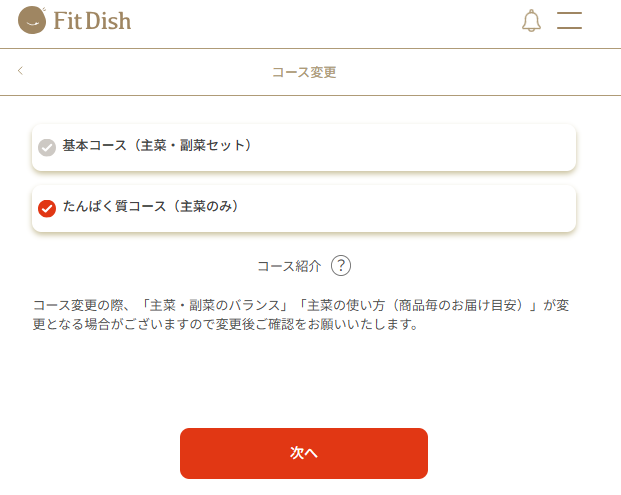Open the notification bell
Viewport: 621px width, 495px height.
pyautogui.click(x=531, y=21)
